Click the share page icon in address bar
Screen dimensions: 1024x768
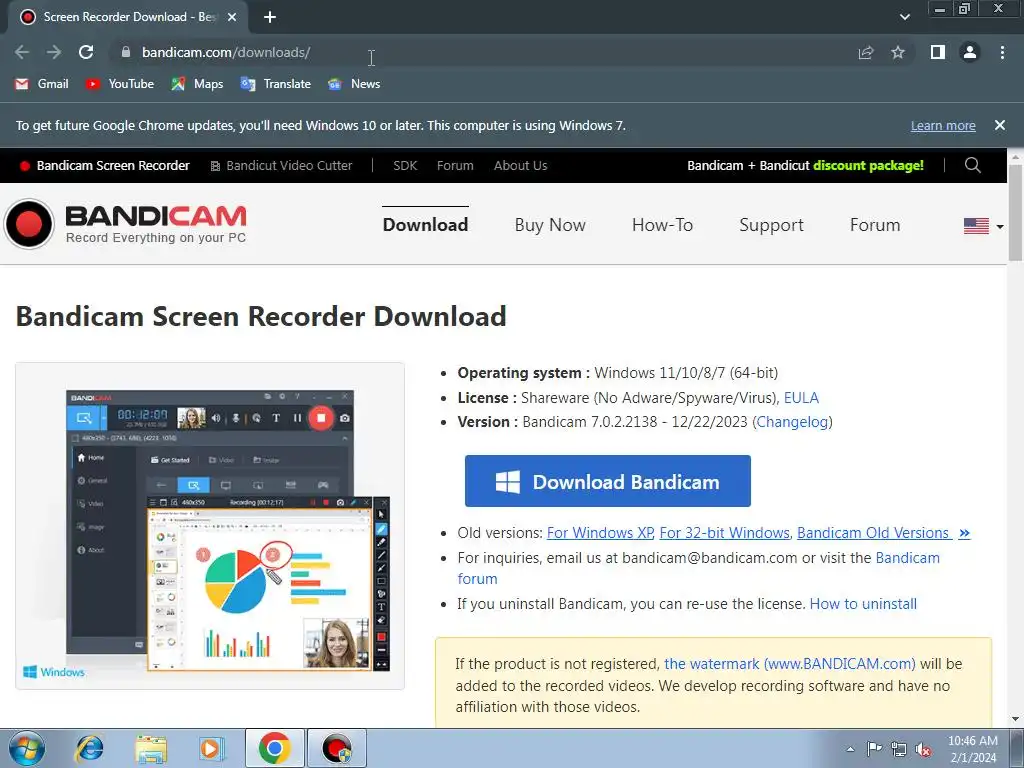tap(865, 53)
